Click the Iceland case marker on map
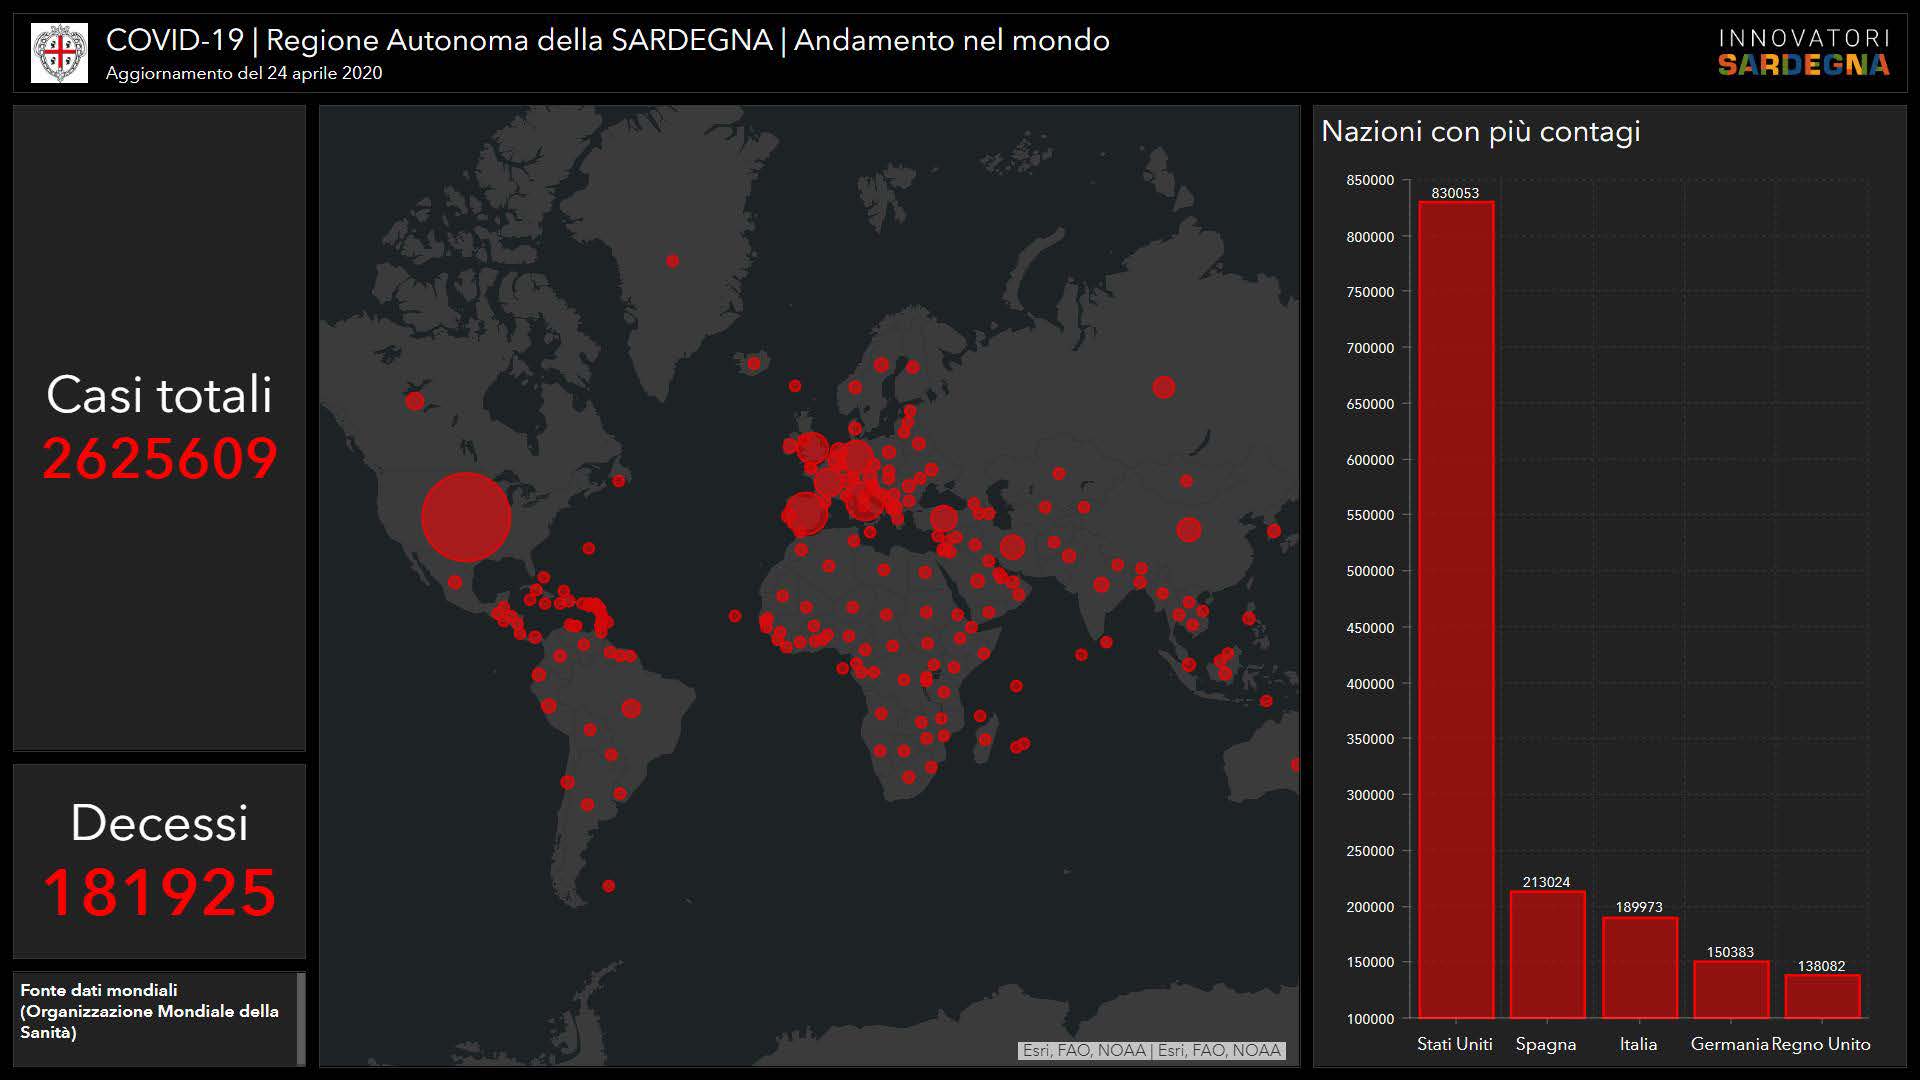Image resolution: width=1920 pixels, height=1080 pixels. coord(753,363)
